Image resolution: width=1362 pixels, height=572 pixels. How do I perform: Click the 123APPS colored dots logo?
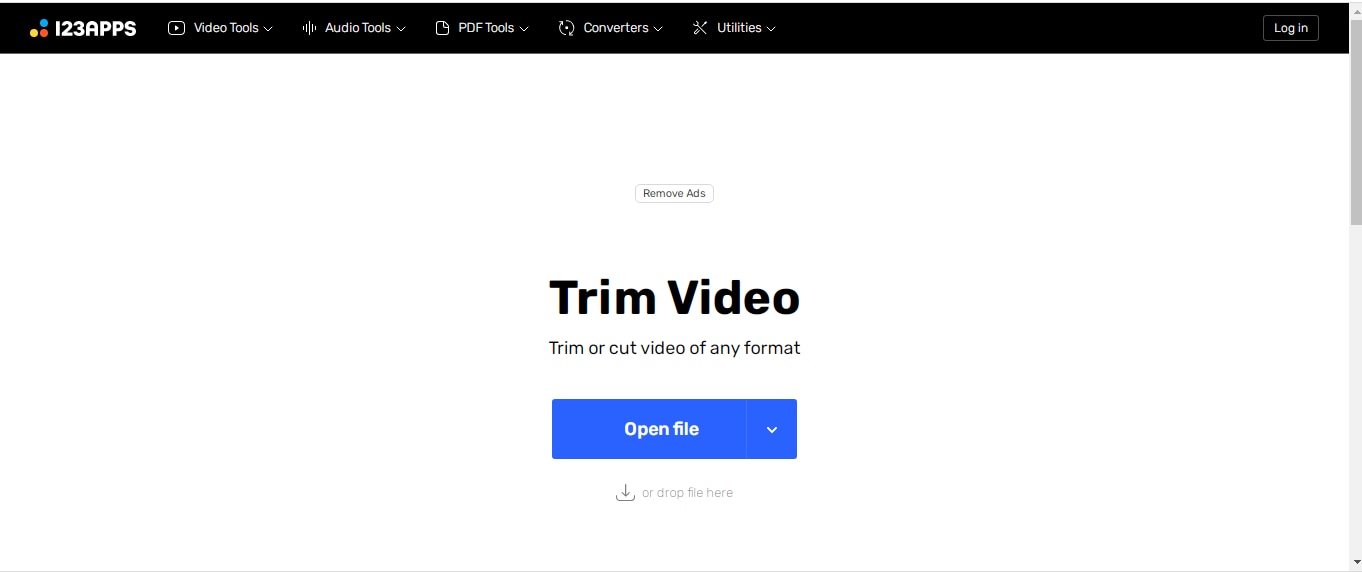coord(39,28)
